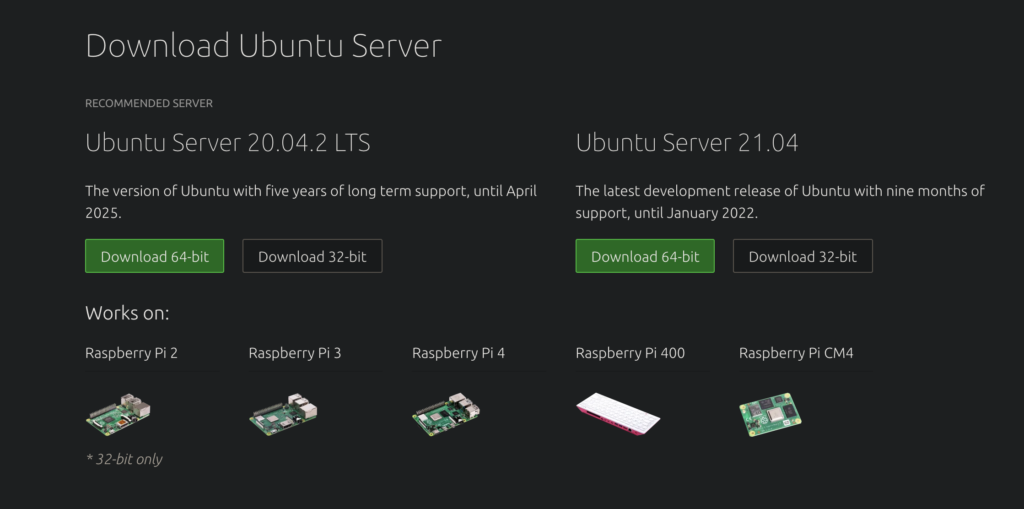Click the Raspberry Pi 2 board image
This screenshot has height=509, width=1024.
(119, 414)
